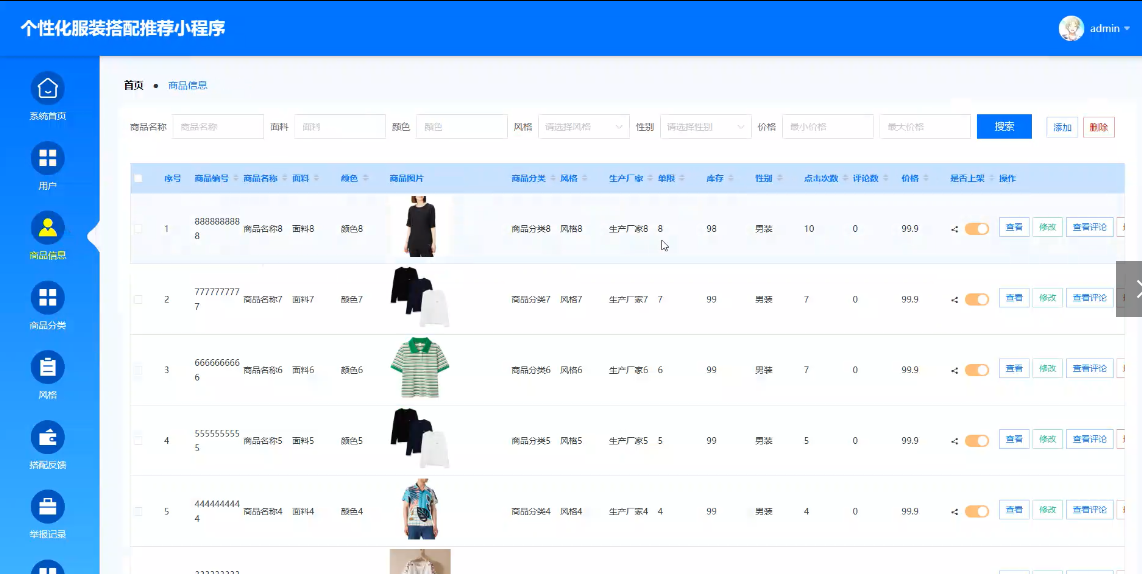Click 修改 button for 商品名称5

tap(1047, 439)
